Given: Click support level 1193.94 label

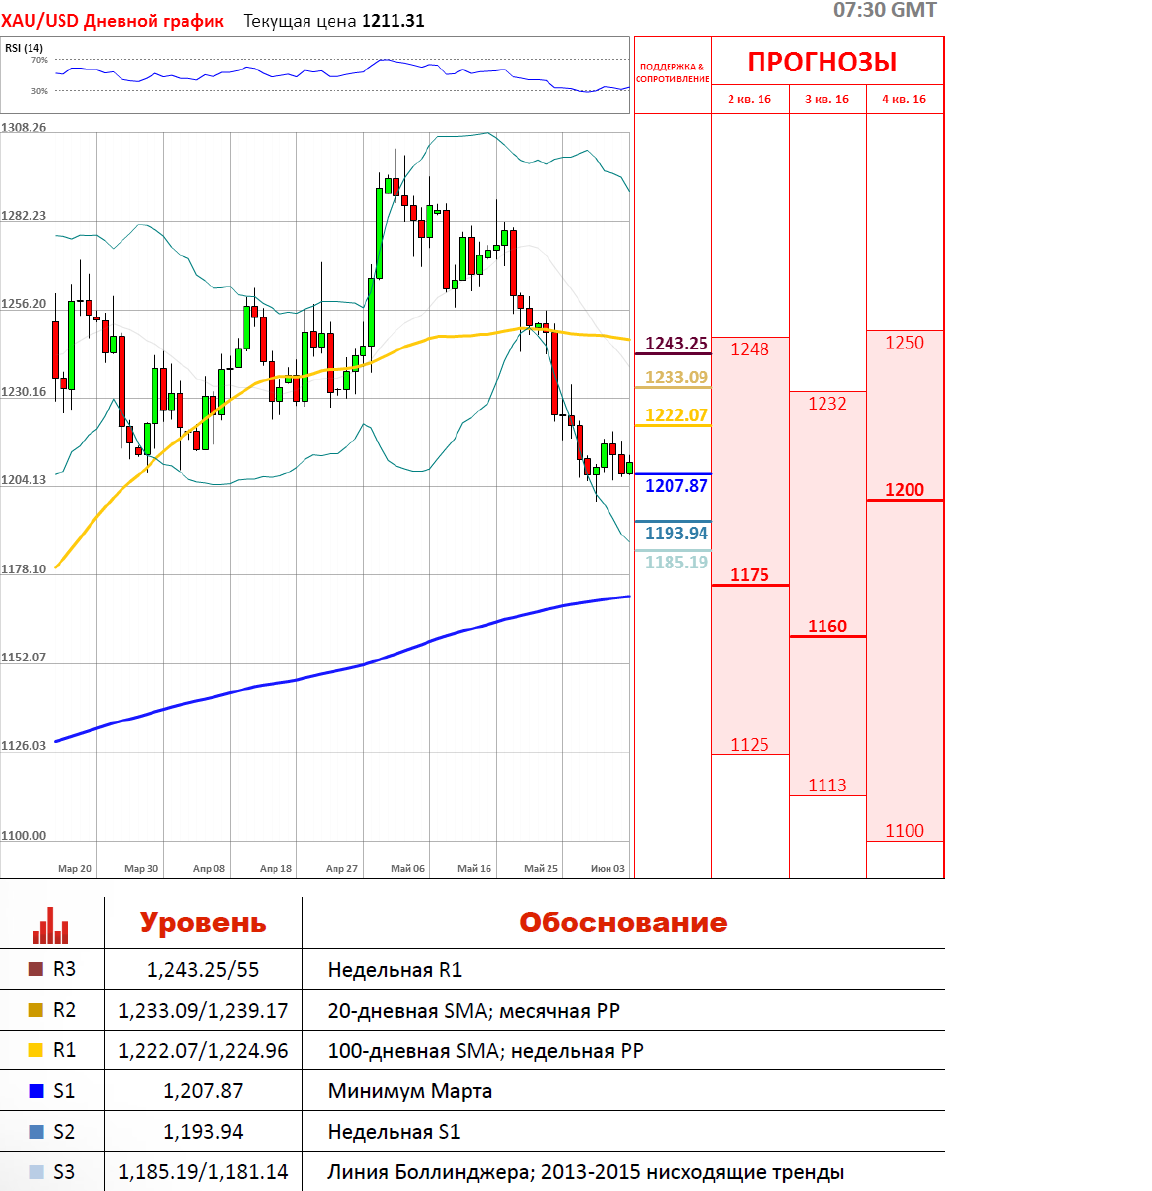Looking at the screenshot, I should [676, 533].
